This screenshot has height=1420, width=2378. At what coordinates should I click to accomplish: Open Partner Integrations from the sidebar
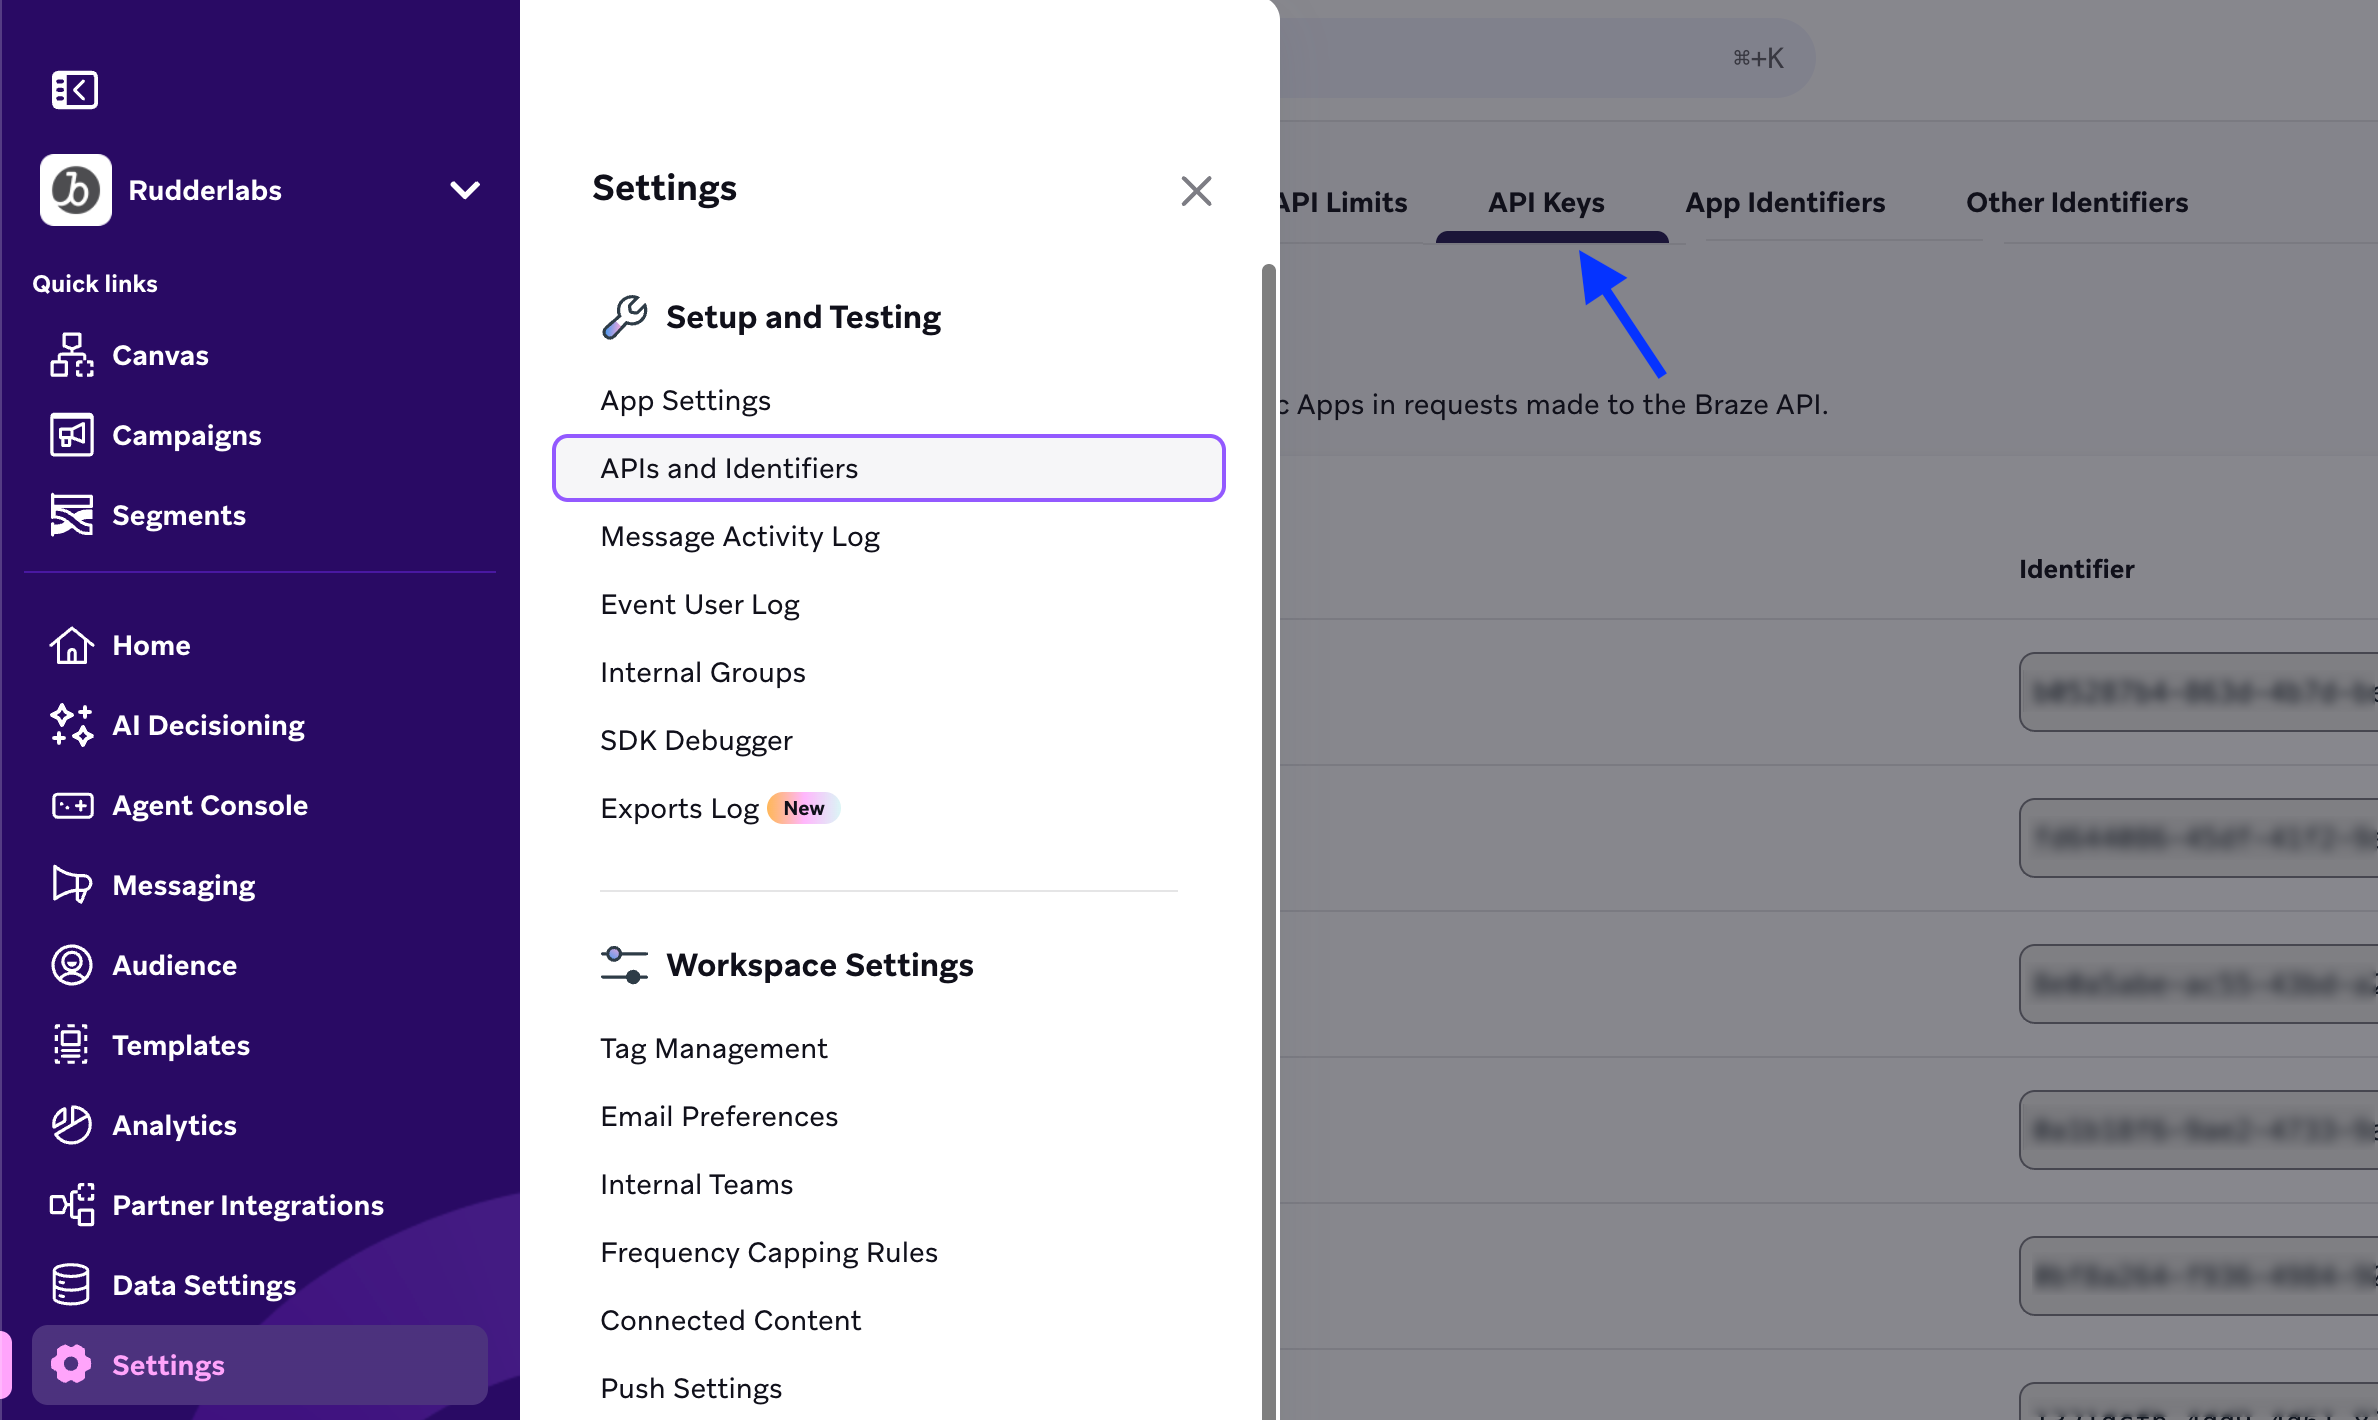pyautogui.click(x=247, y=1205)
